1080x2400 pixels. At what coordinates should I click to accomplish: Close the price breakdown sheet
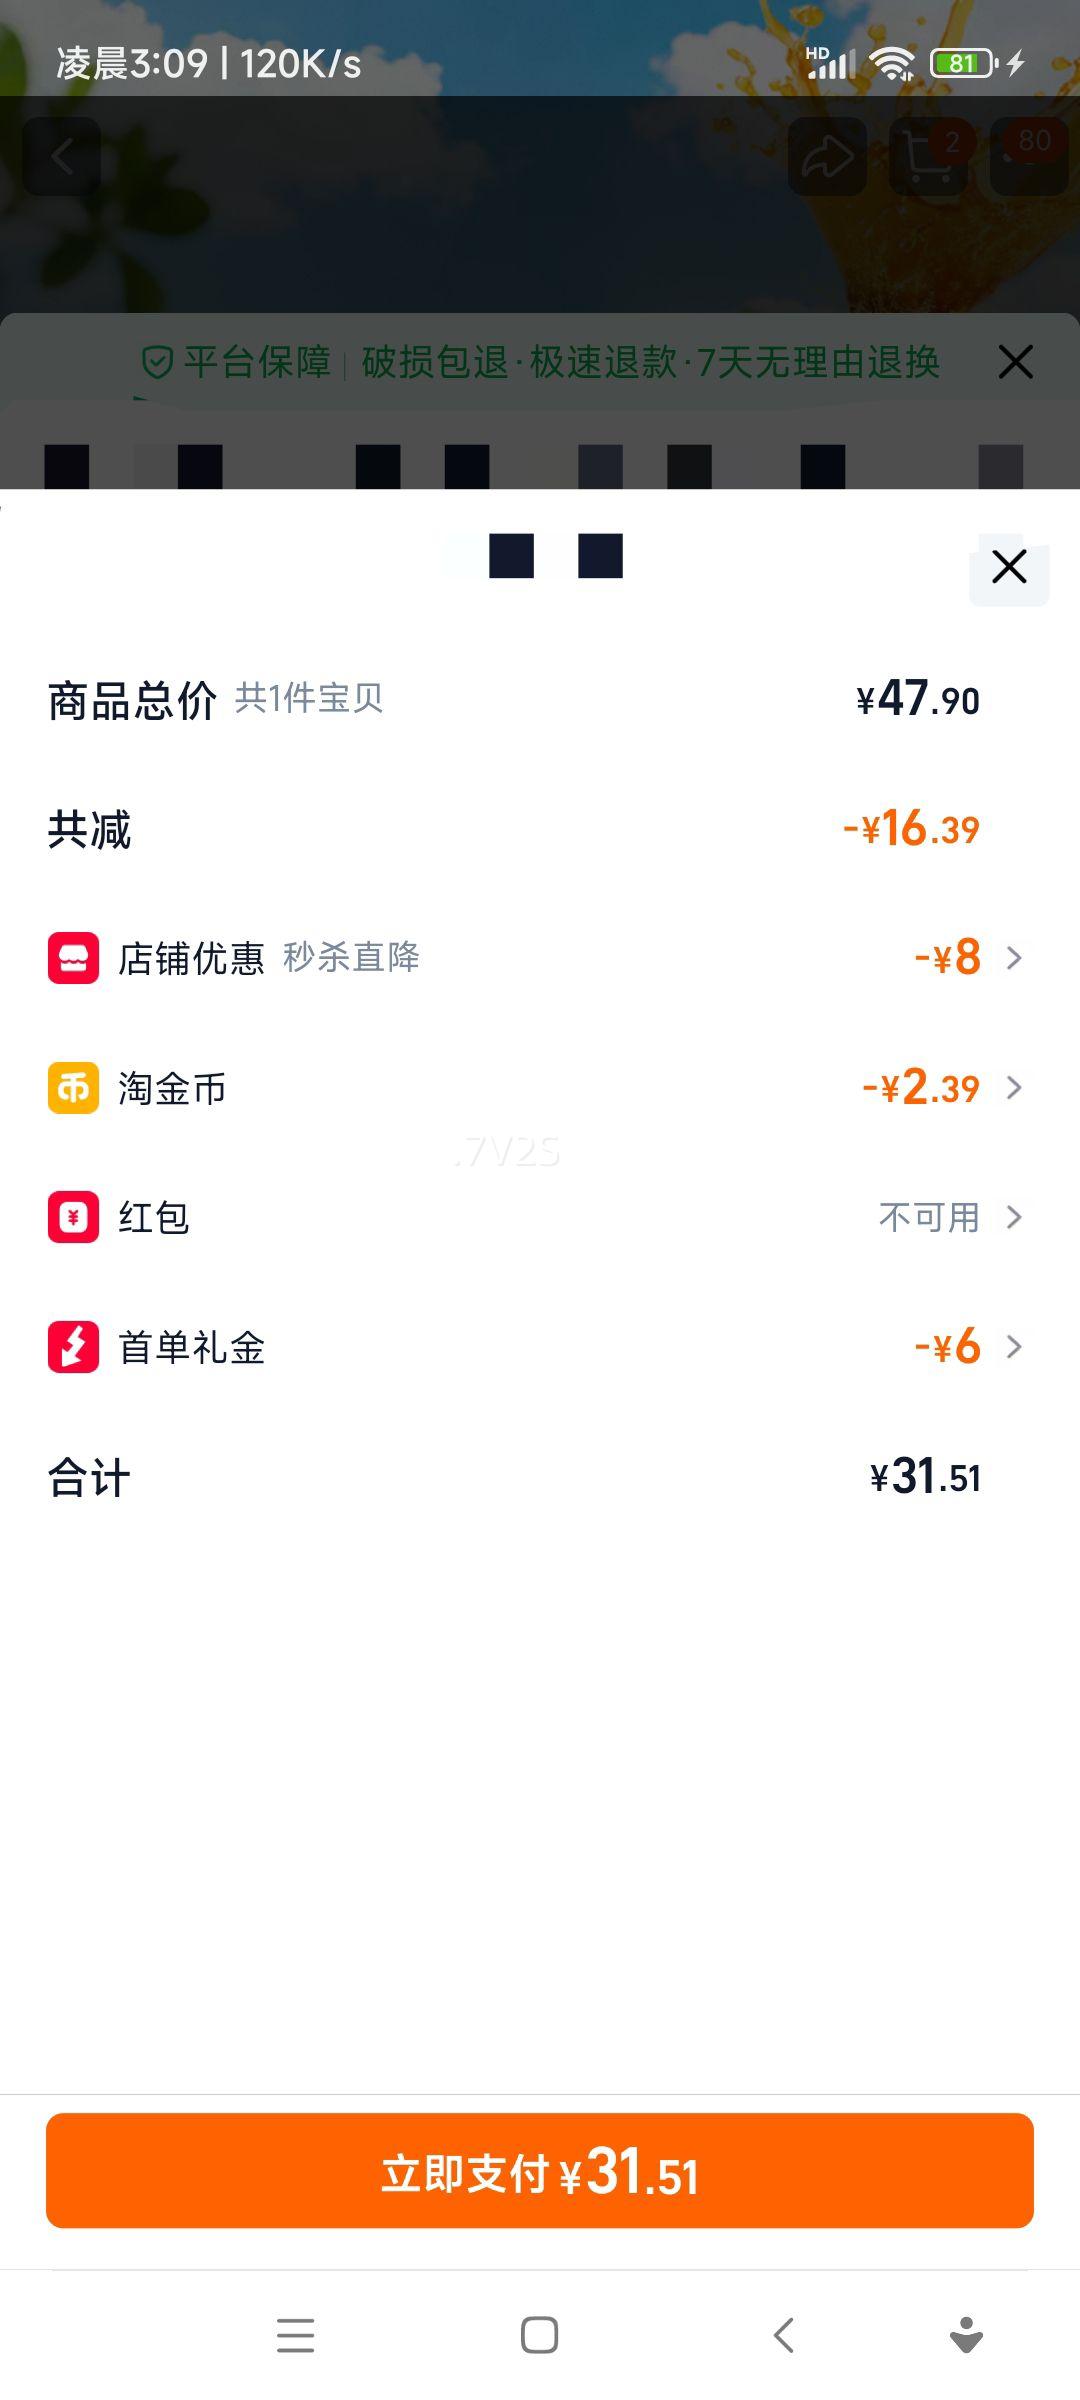[1009, 567]
